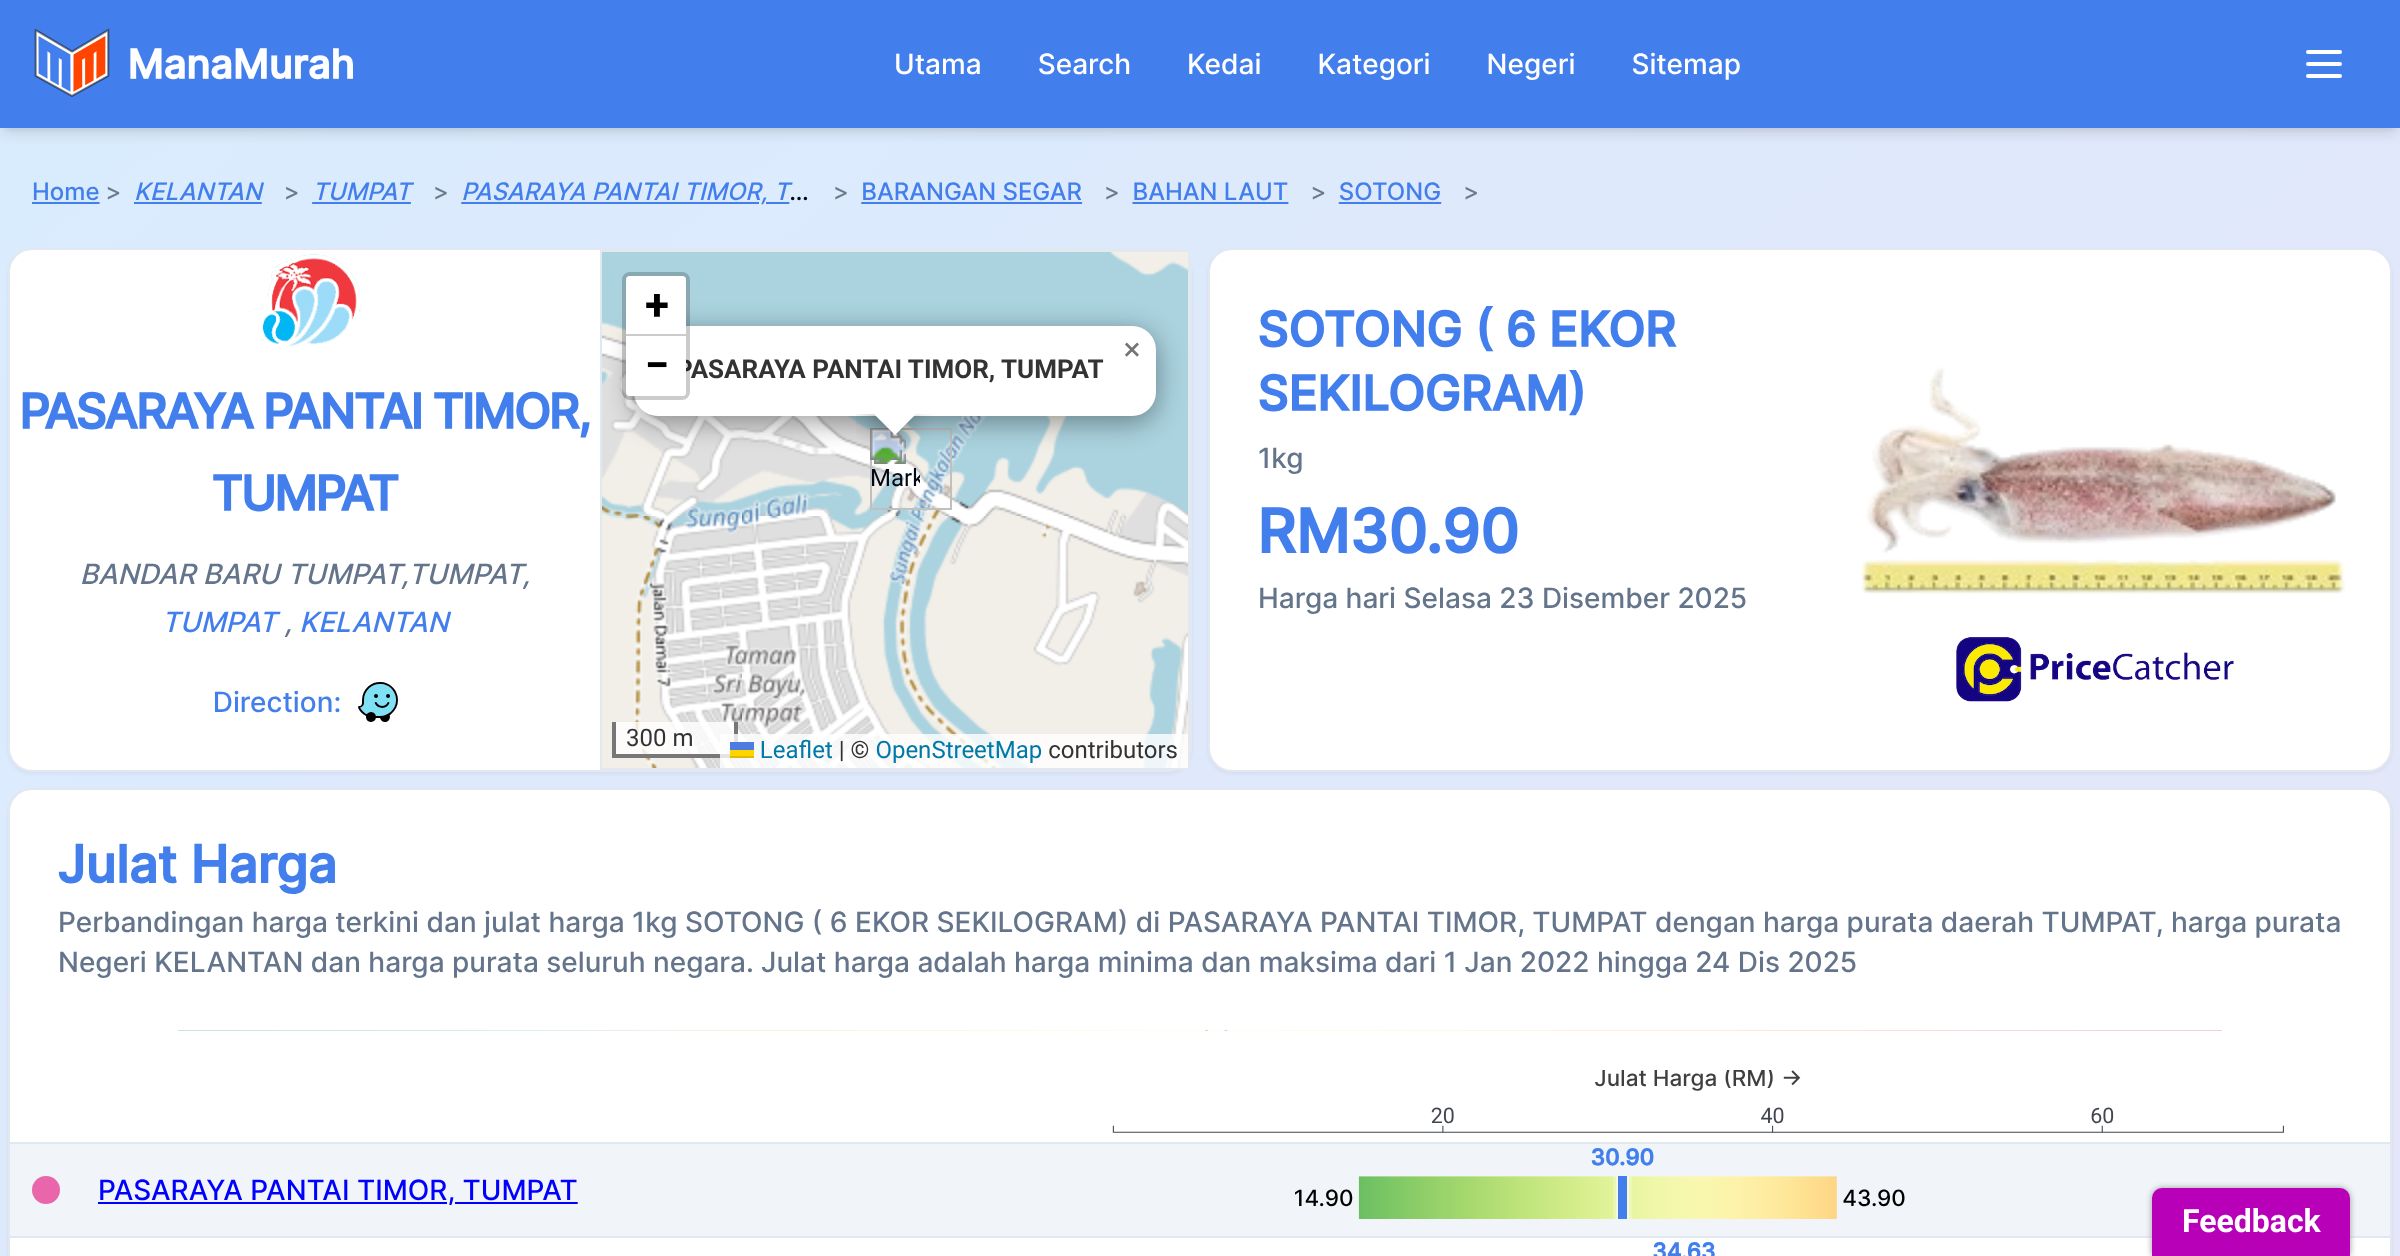Screen dimensions: 2400x1256
Task: Click the PriceCatcher logo
Action: click(x=2094, y=668)
